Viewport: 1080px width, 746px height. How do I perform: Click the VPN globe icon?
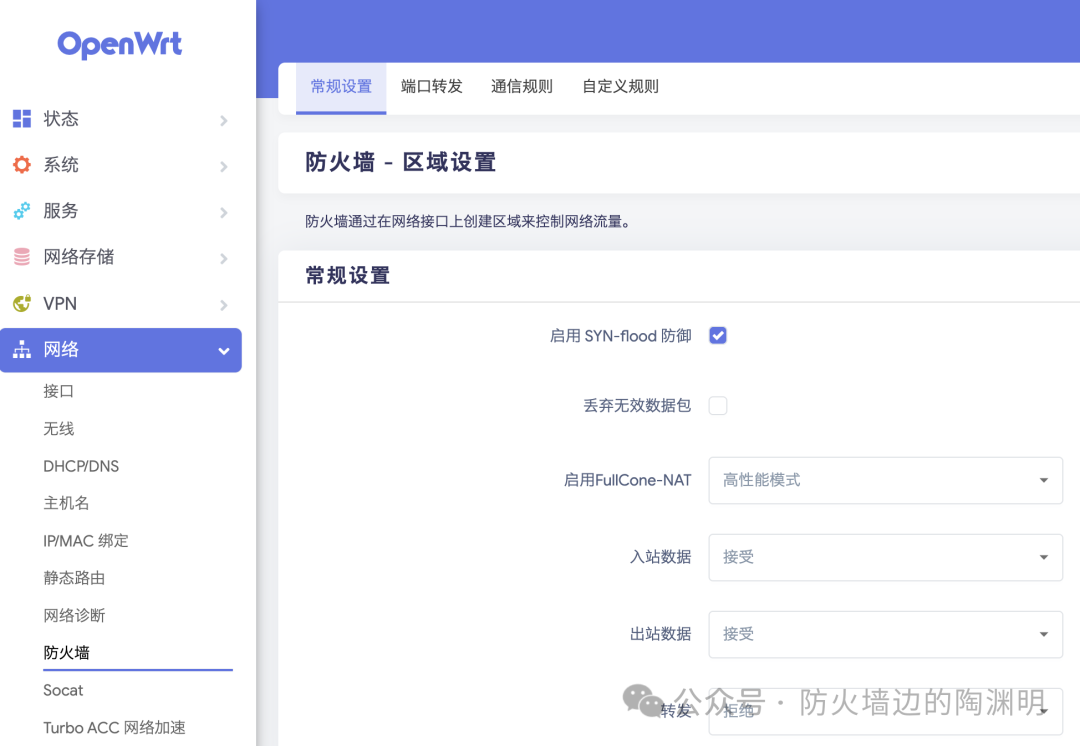pyautogui.click(x=22, y=303)
